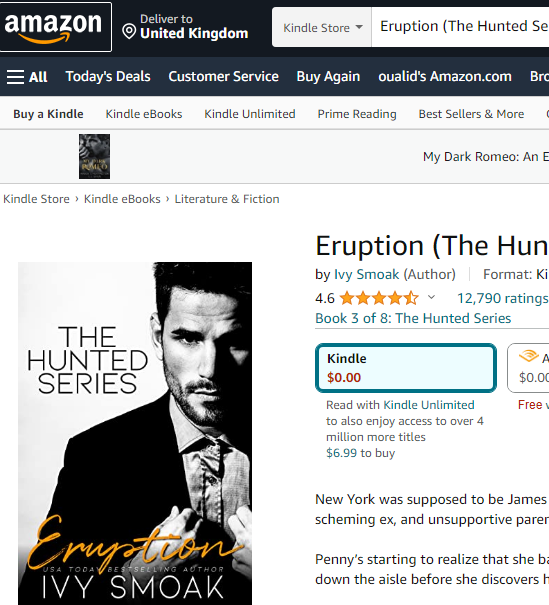Viewport: 549px width, 605px height.
Task: Click the star rating icons
Action: [x=379, y=298]
